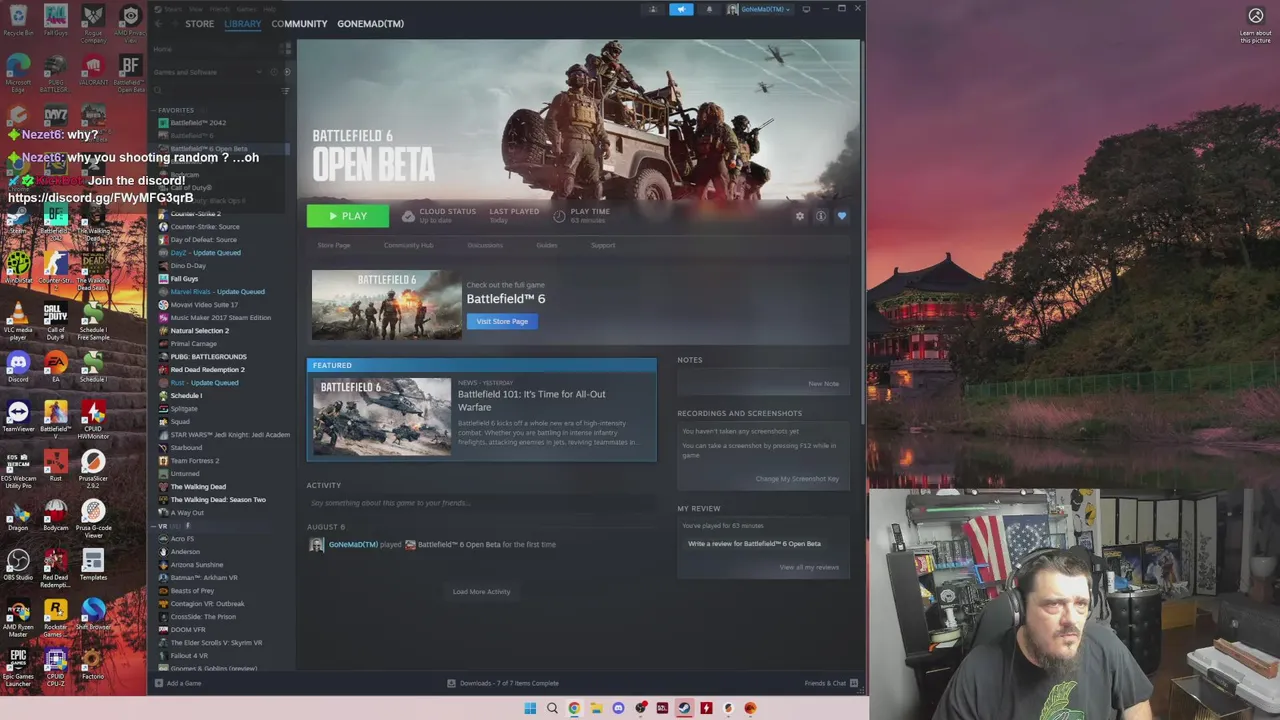Screen dimensions: 1280x720
Task: Open the friends icon in Steam title bar
Action: (x=653, y=9)
